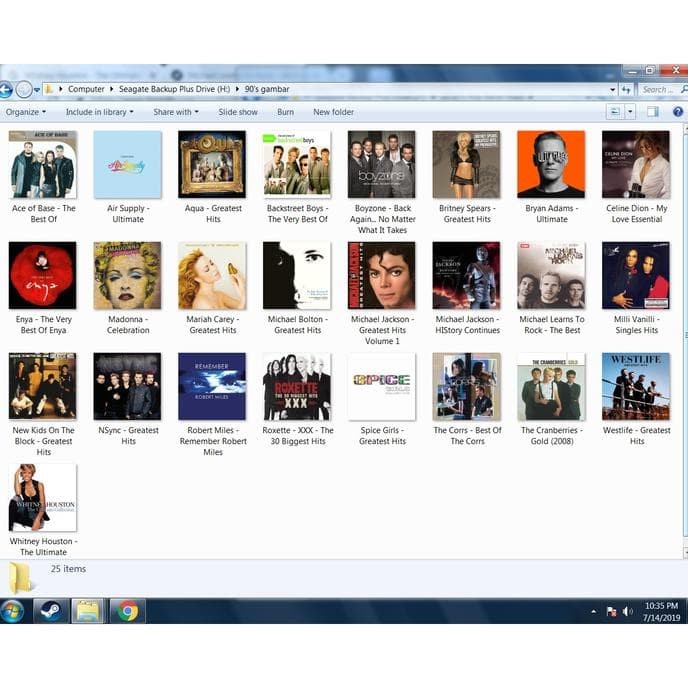688x688 pixels.
Task: Select The Corrs - Best Of The Corrs cover
Action: click(x=466, y=387)
